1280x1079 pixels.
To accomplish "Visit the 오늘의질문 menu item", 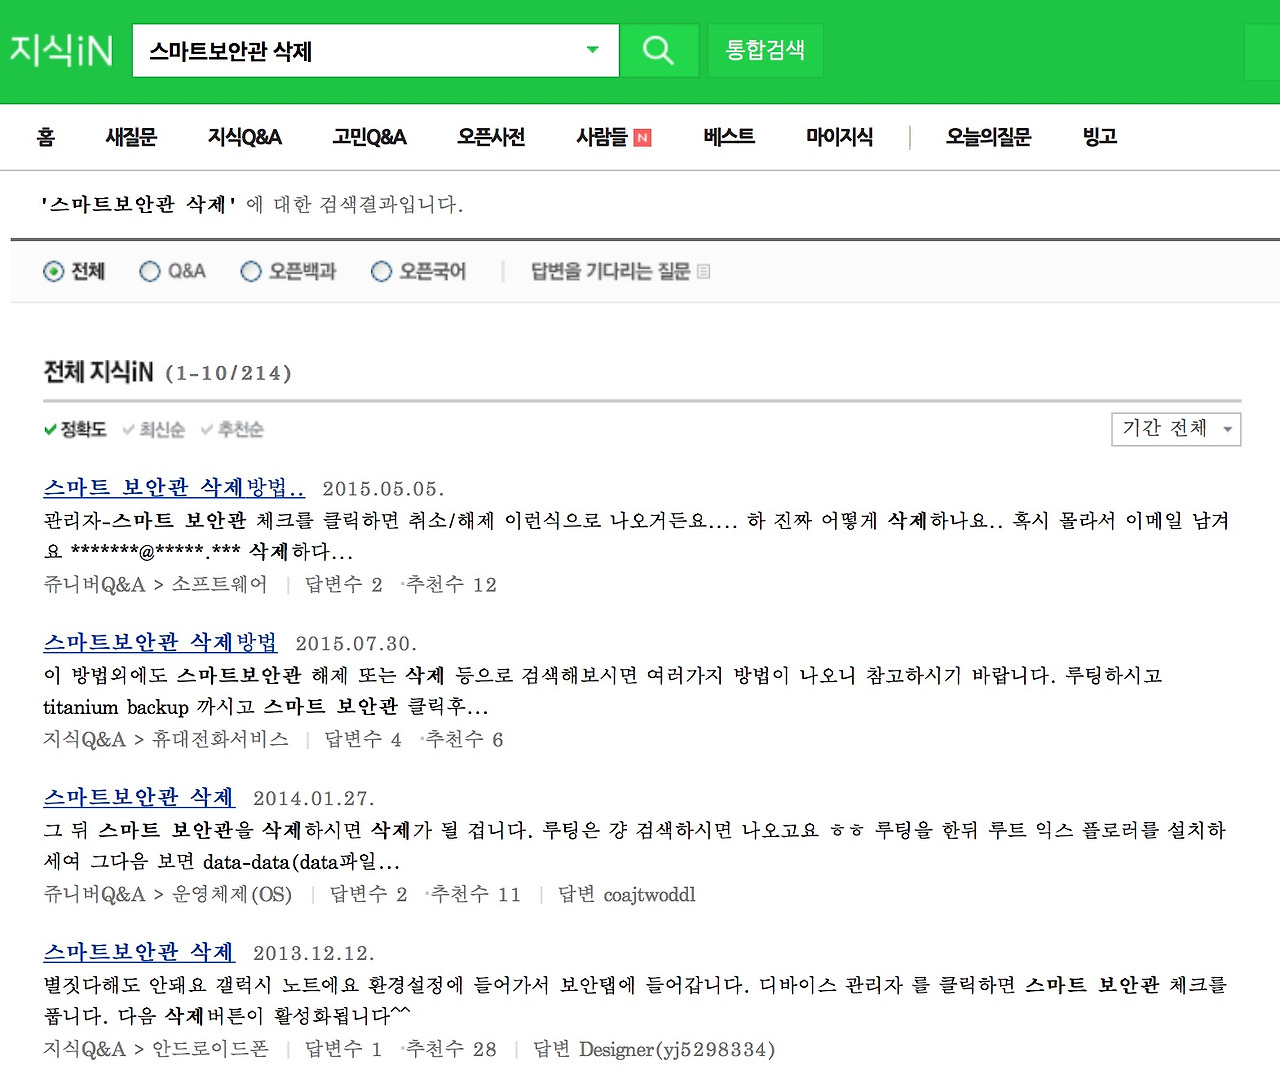I will [x=987, y=137].
